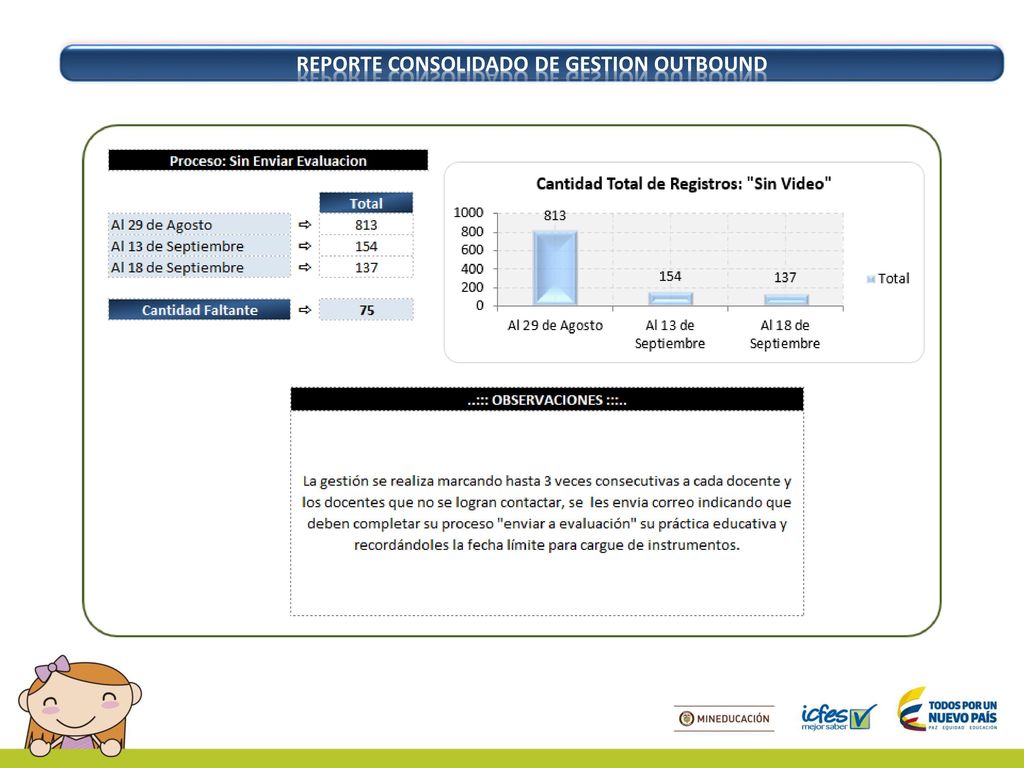This screenshot has height=768, width=1024.
Task: Click the arrow icon beside Al 29 de Agosto
Action: click(x=304, y=224)
